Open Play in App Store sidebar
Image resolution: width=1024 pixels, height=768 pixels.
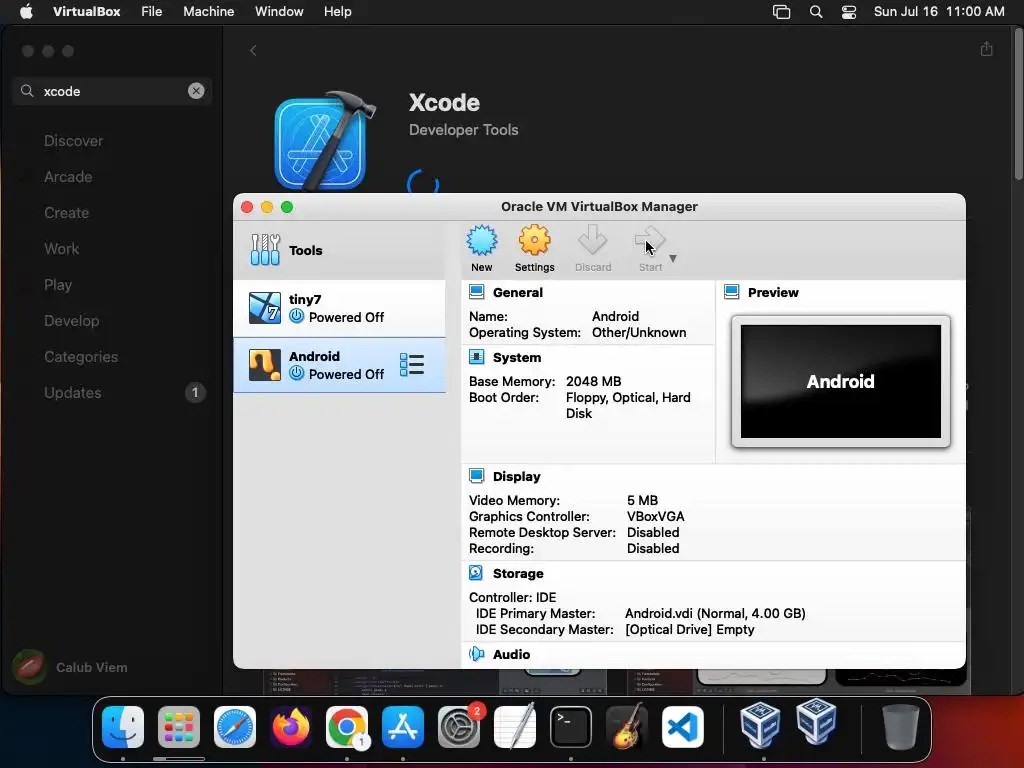(x=57, y=285)
